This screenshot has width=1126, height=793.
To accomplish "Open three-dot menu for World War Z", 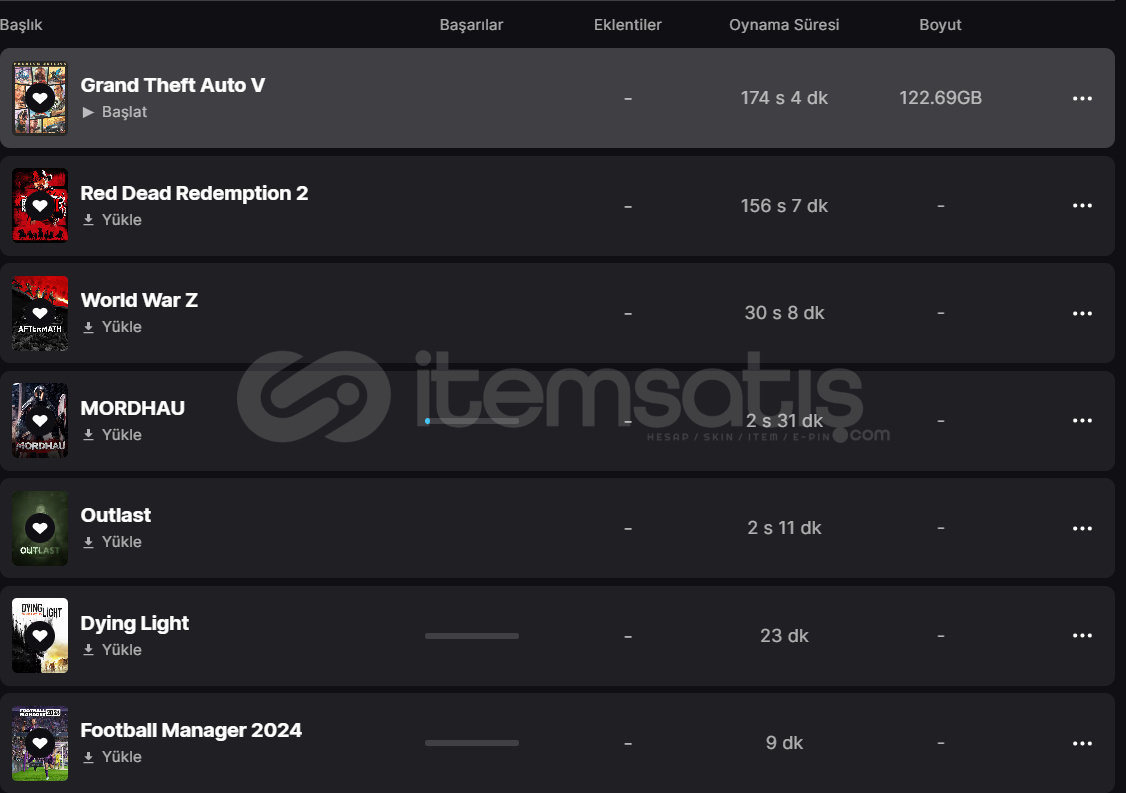I will click(x=1082, y=313).
